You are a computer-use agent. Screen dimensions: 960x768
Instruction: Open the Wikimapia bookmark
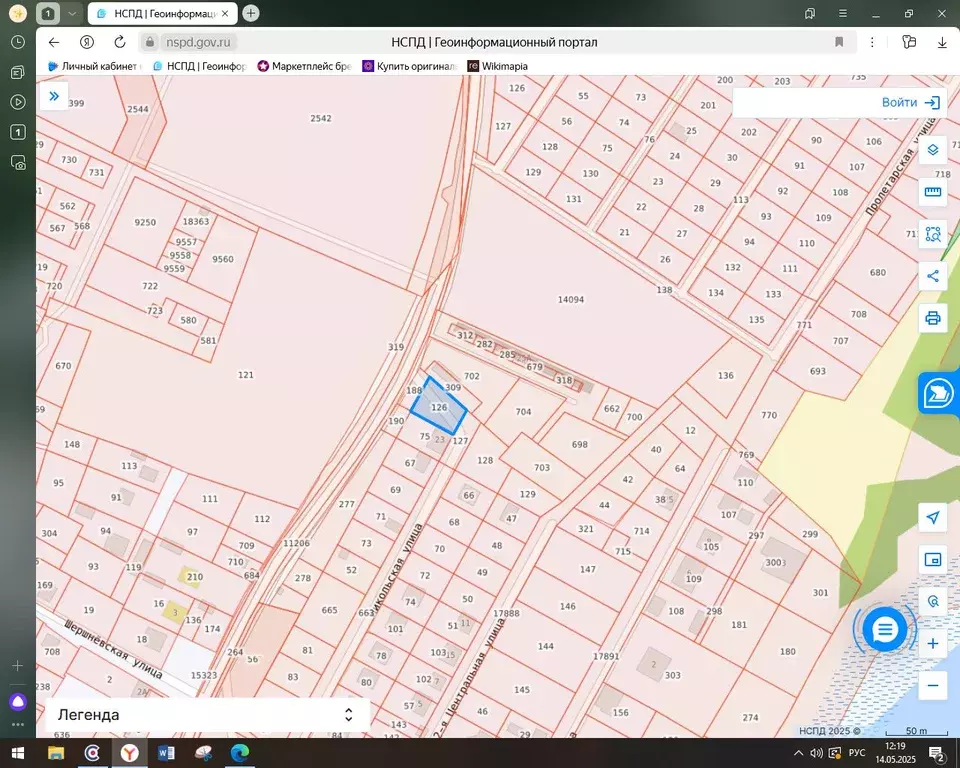tap(497, 66)
